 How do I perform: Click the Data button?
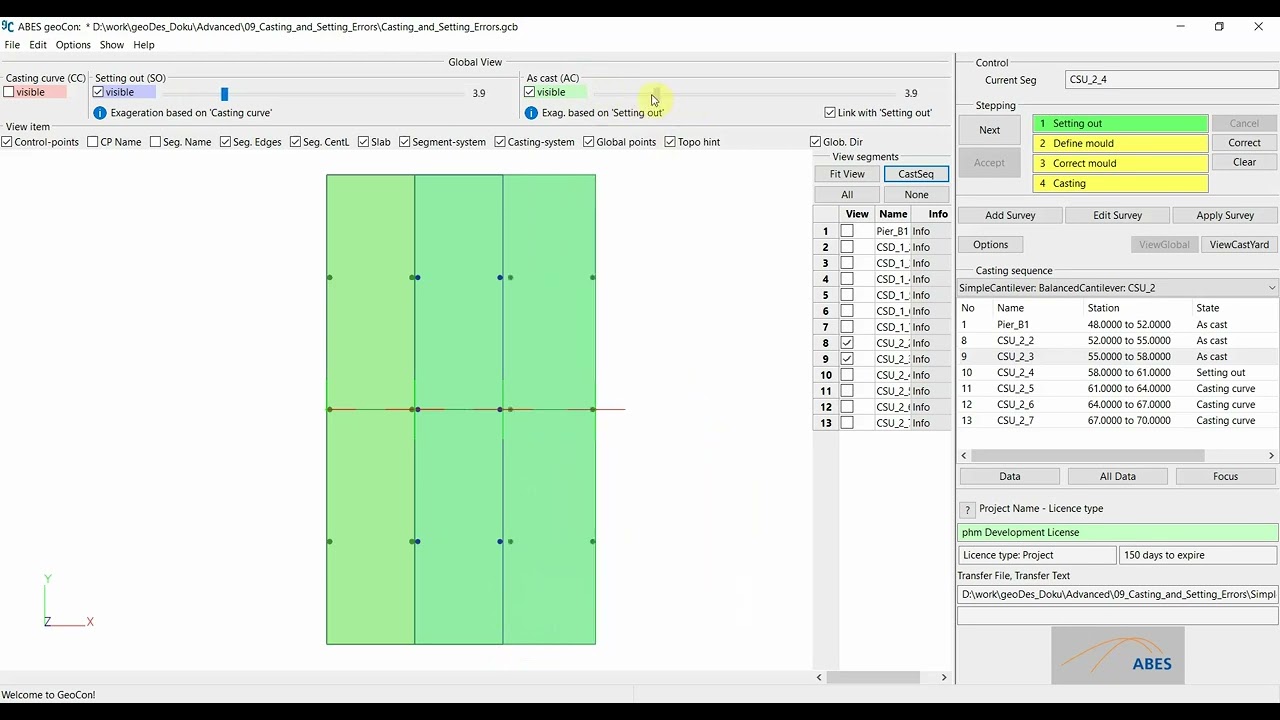(x=1010, y=477)
